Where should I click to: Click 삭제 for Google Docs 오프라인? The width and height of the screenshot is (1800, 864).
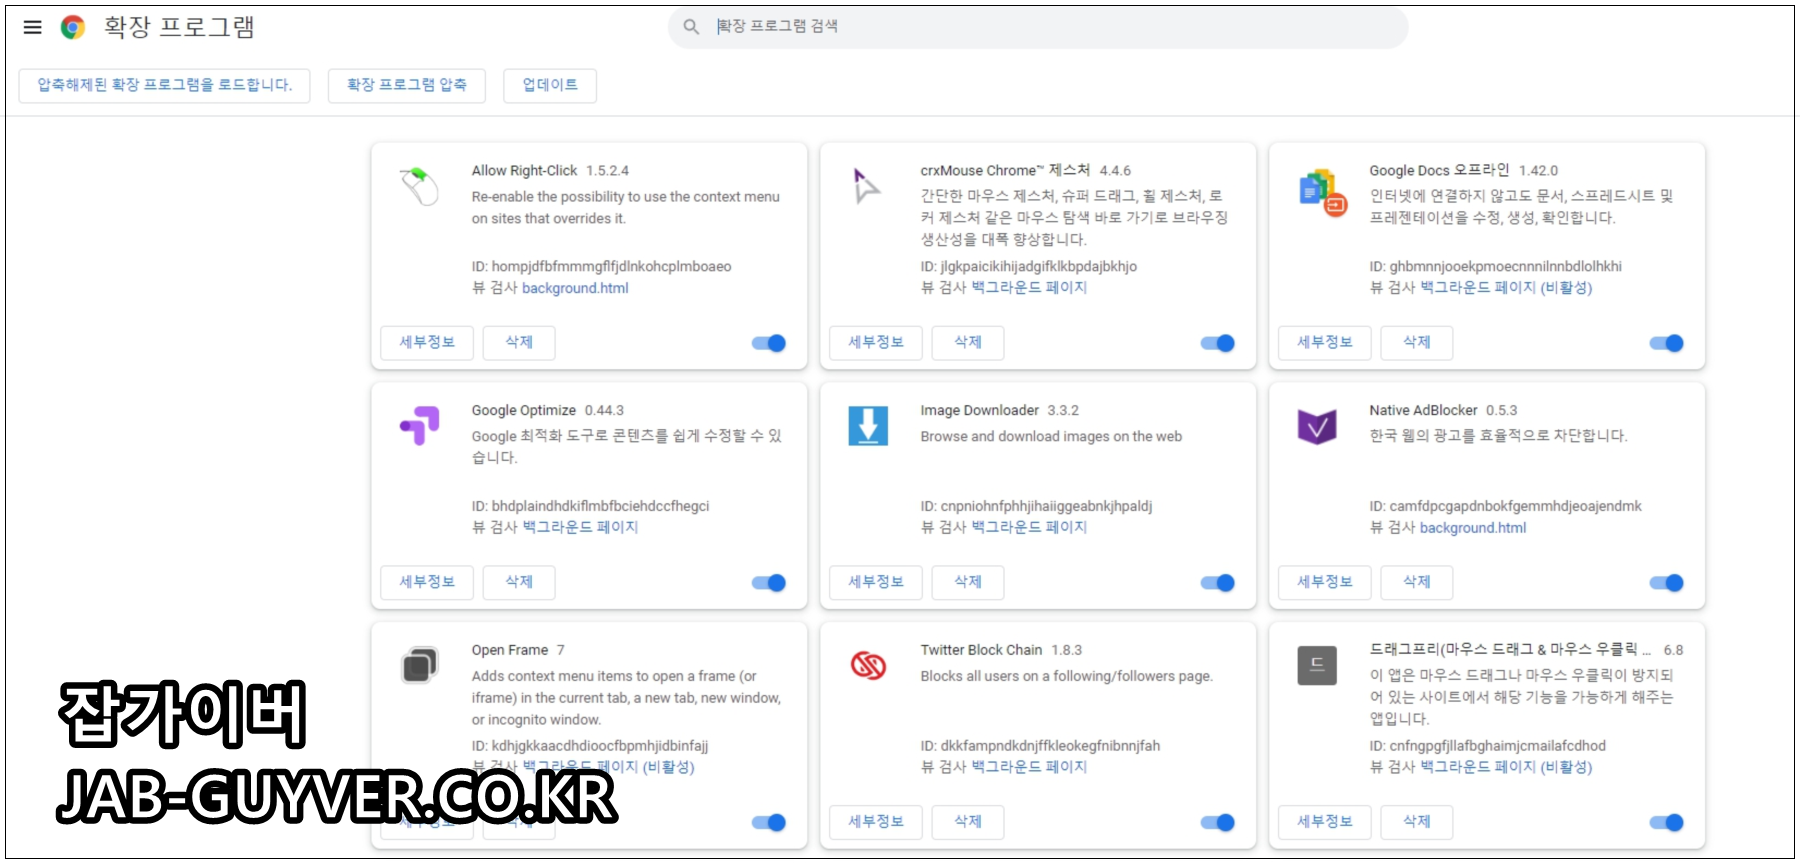click(1417, 342)
